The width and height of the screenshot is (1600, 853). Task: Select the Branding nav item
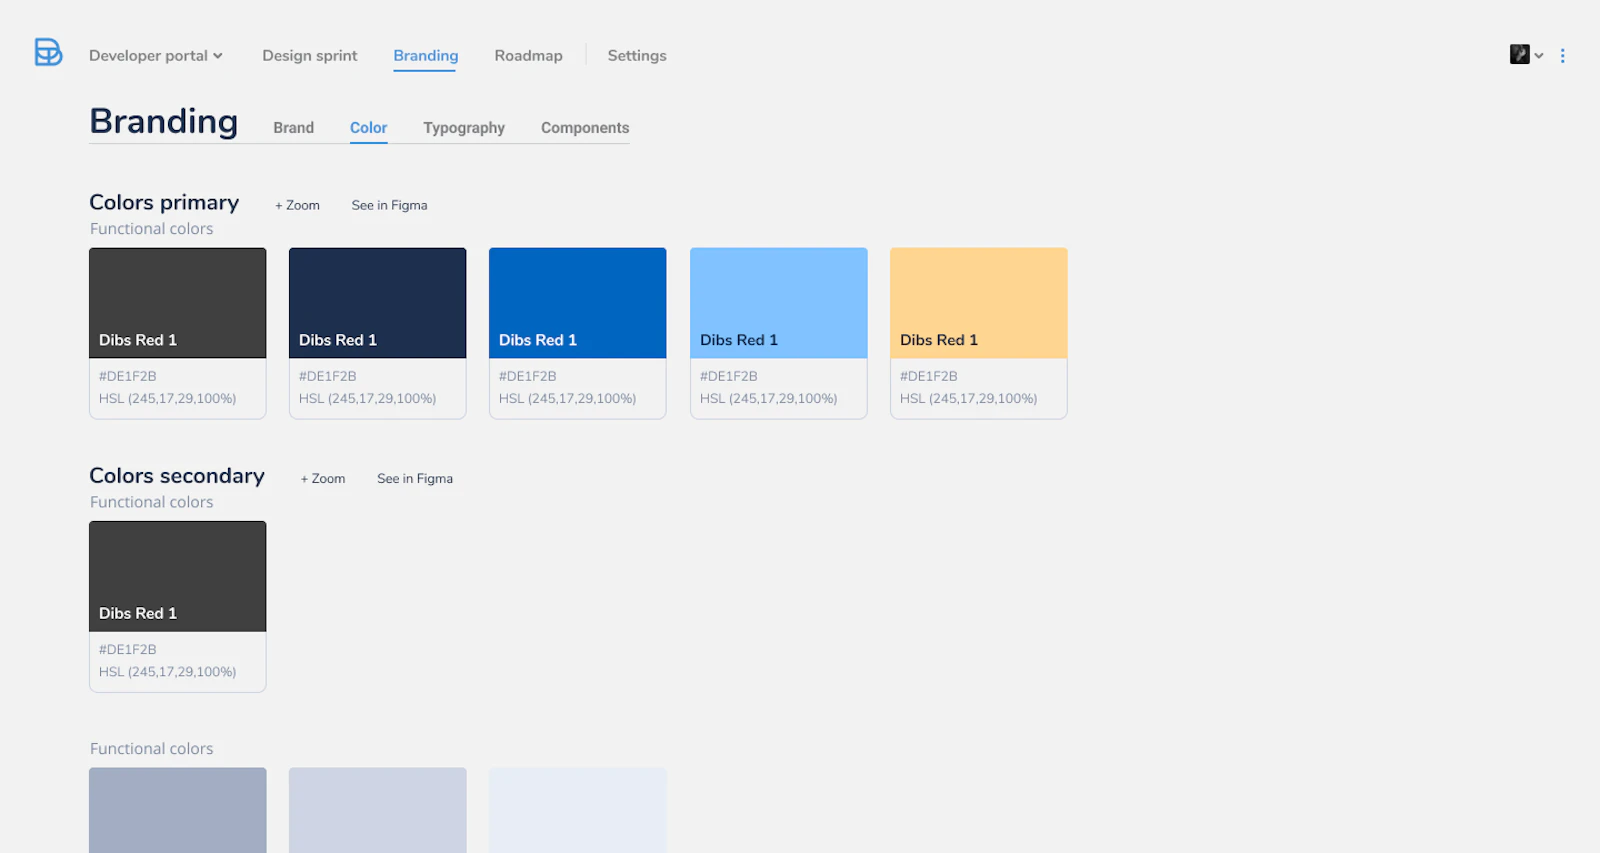[425, 56]
